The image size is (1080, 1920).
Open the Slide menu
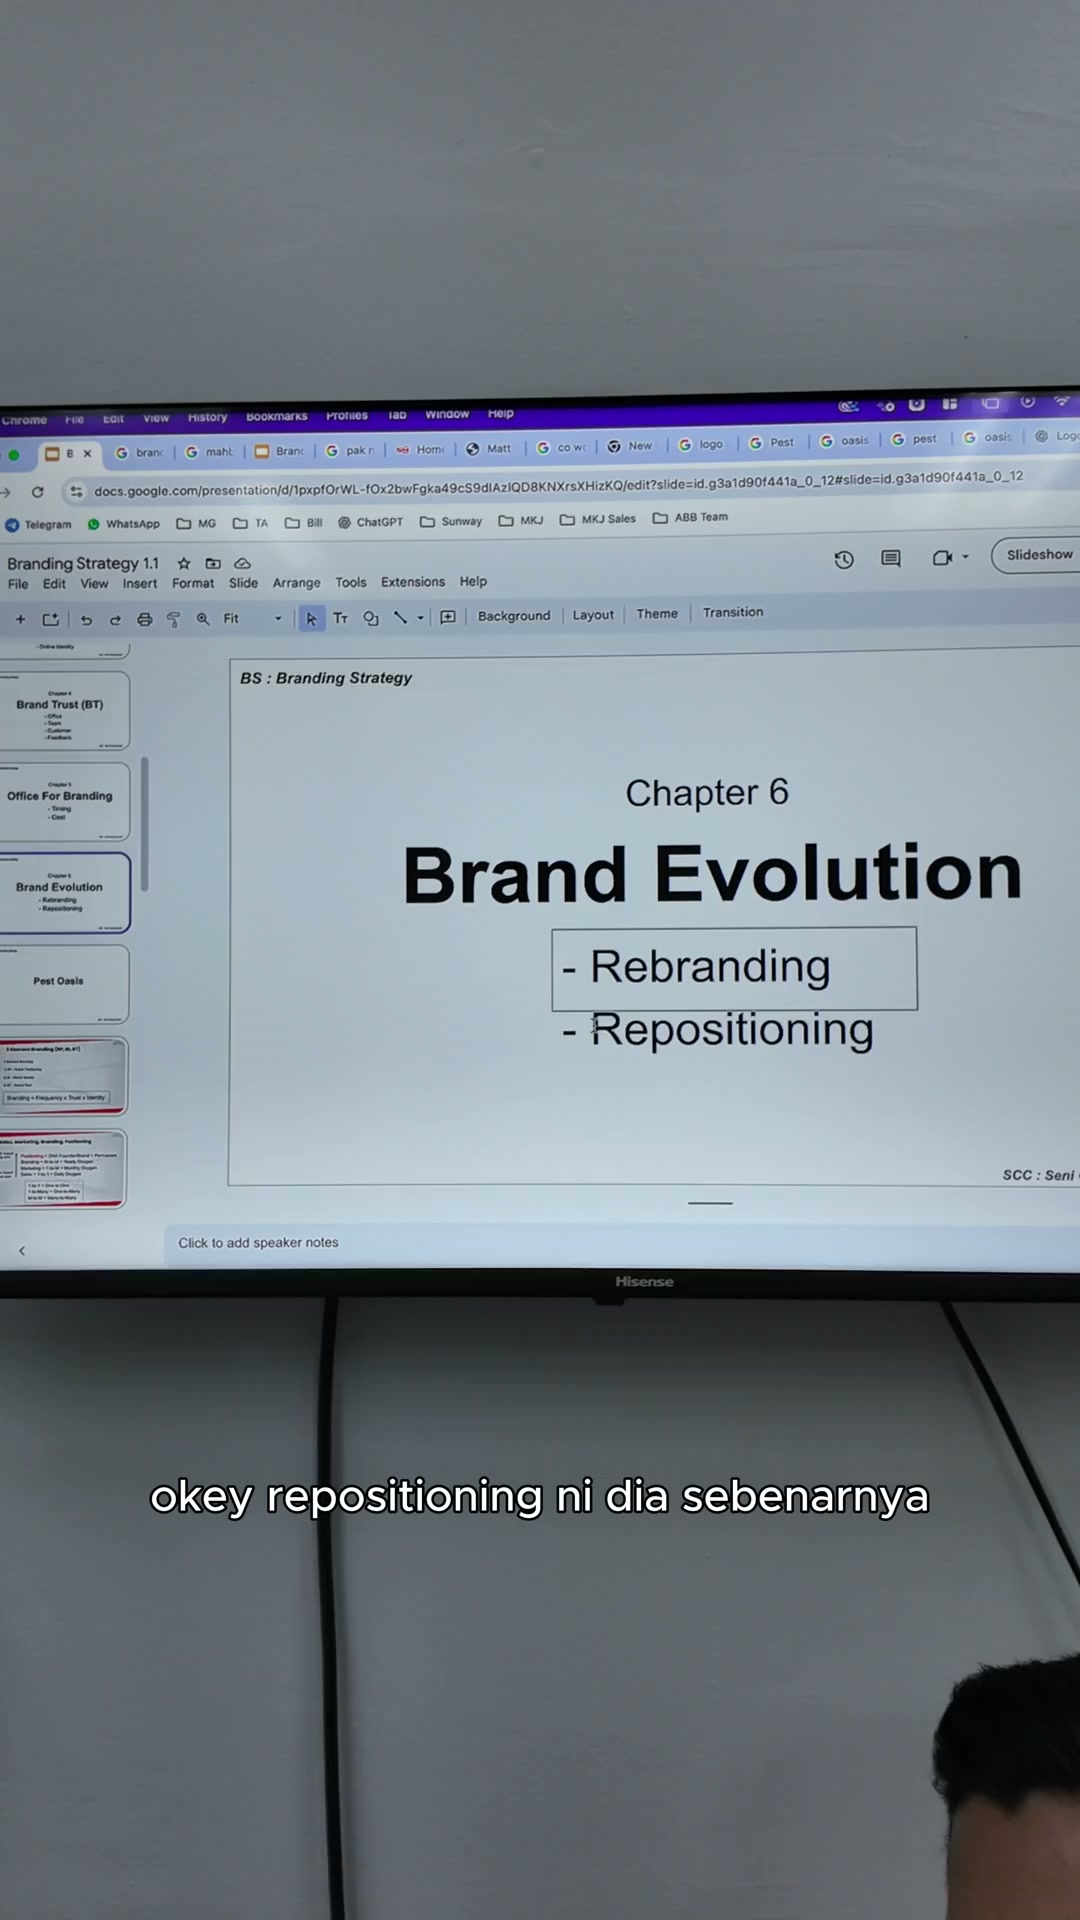243,583
